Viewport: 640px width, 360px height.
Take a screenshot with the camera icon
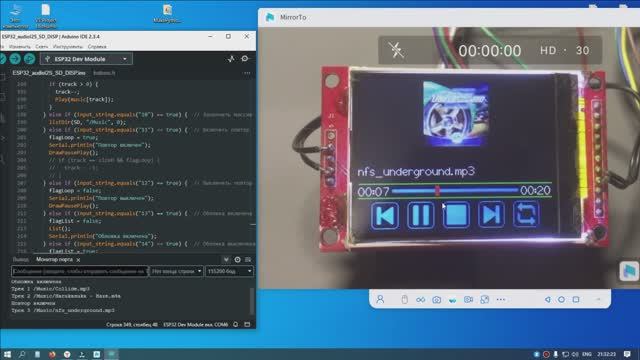[436, 300]
